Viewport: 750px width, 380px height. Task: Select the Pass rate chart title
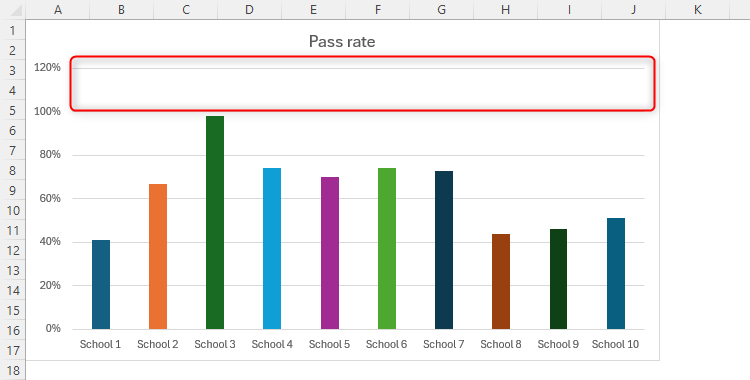click(342, 42)
